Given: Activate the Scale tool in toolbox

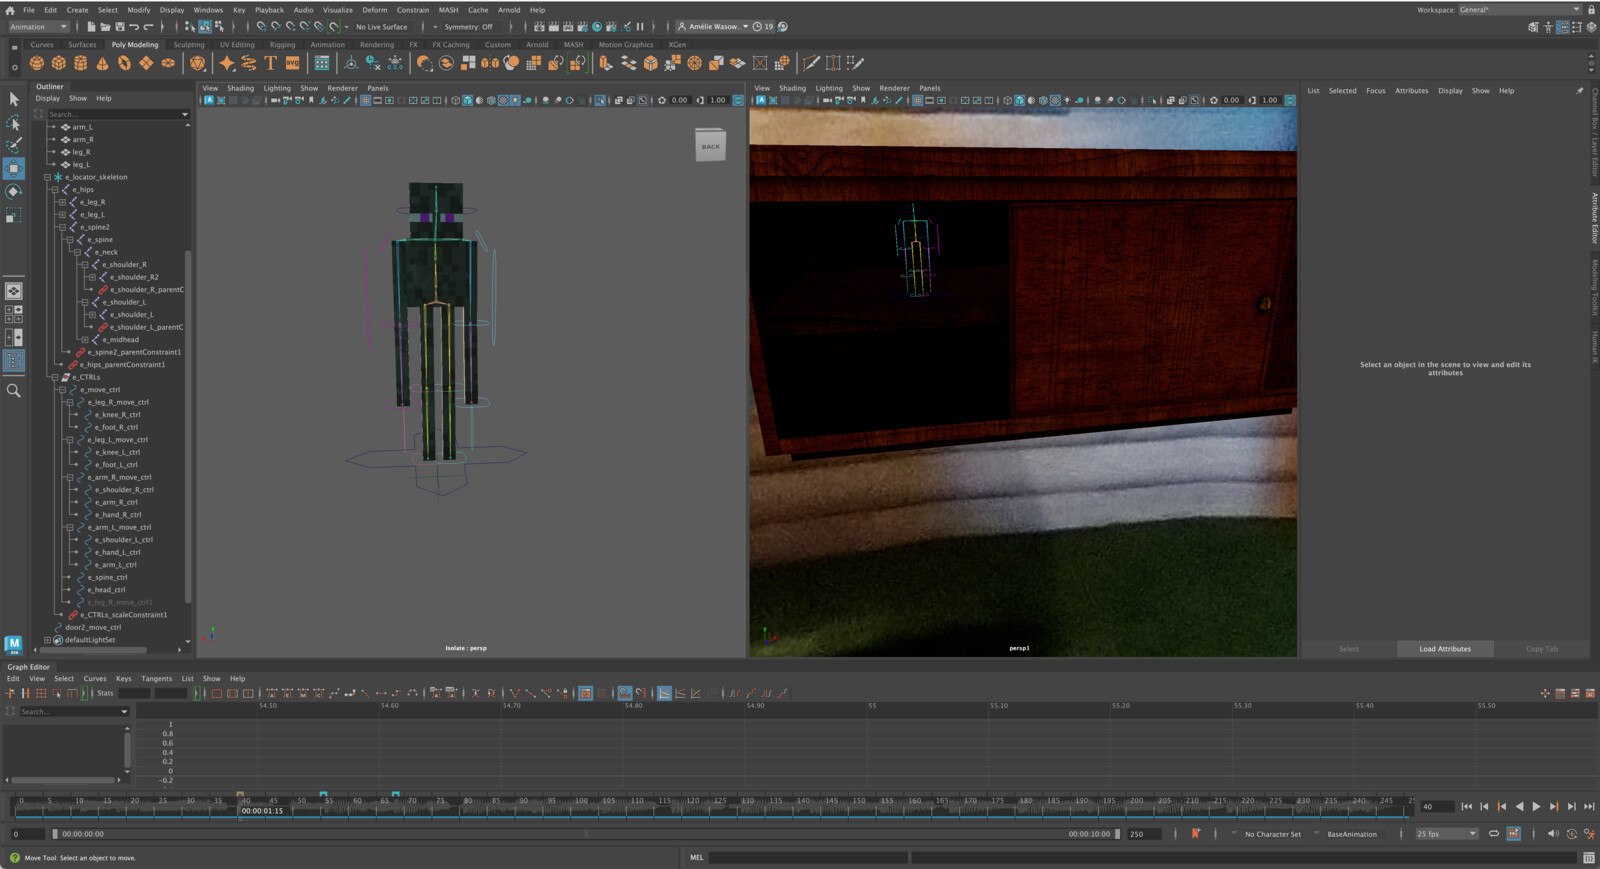Looking at the screenshot, I should pos(14,215).
